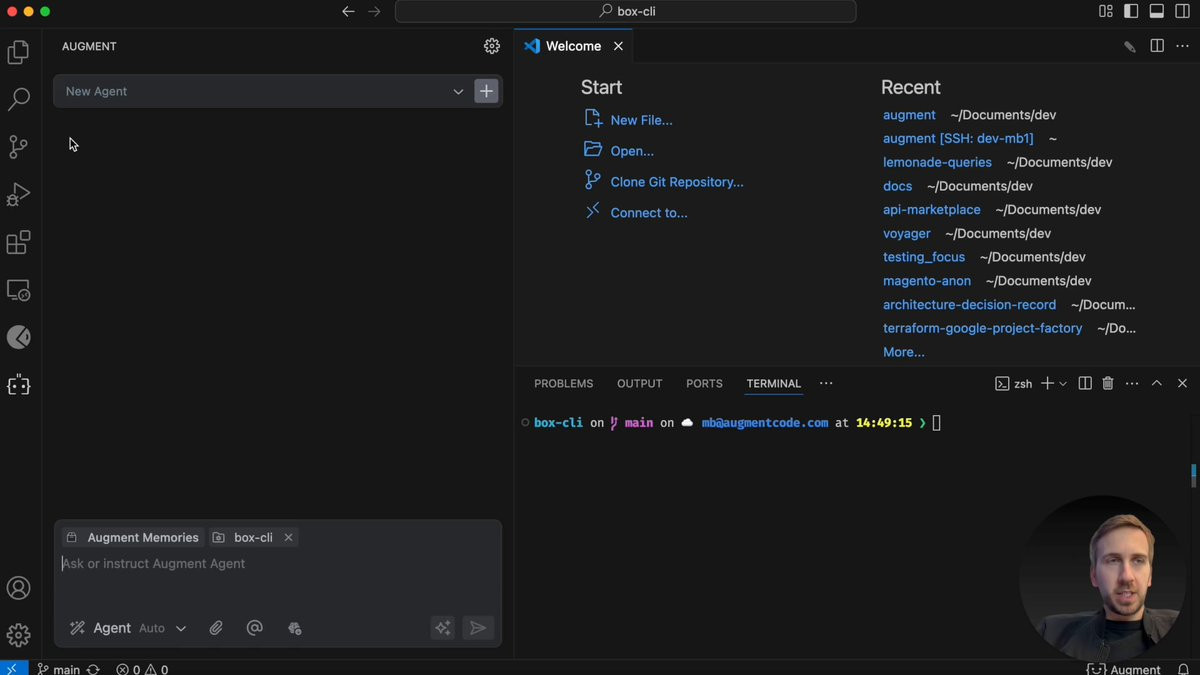Open editor More Actions ellipsis
1200x675 pixels.
coord(1182,46)
